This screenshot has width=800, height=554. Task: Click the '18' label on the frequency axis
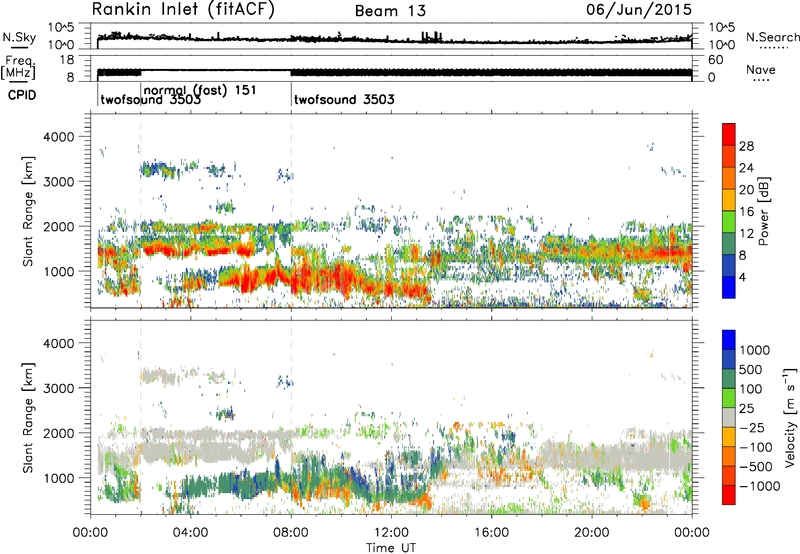[67, 60]
